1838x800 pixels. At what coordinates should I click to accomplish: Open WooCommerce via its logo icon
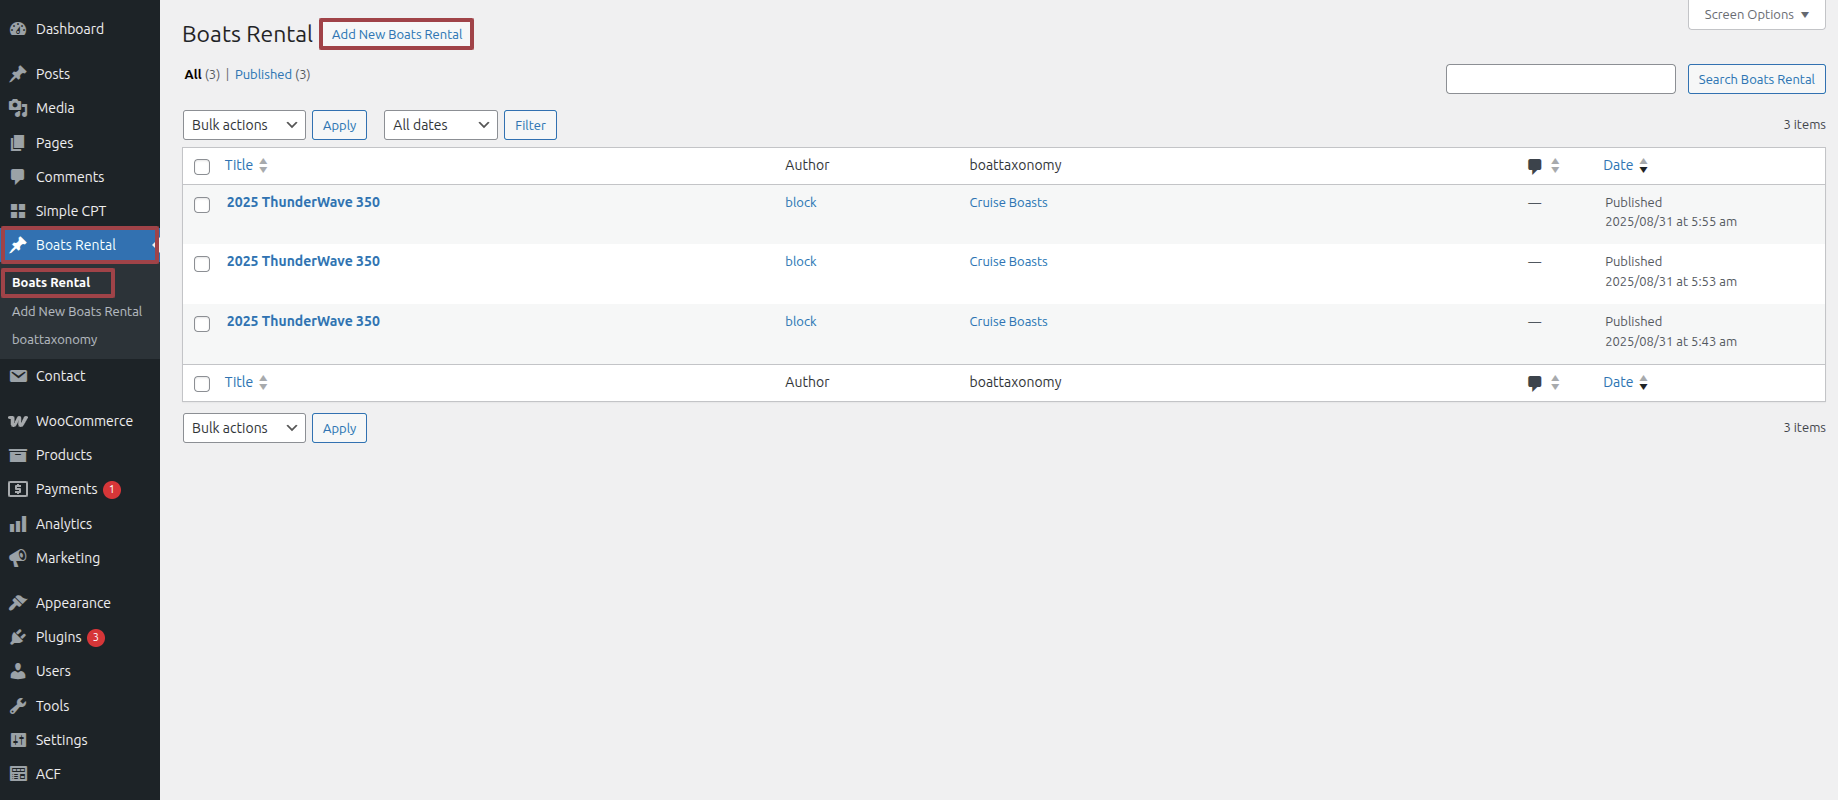[18, 421]
